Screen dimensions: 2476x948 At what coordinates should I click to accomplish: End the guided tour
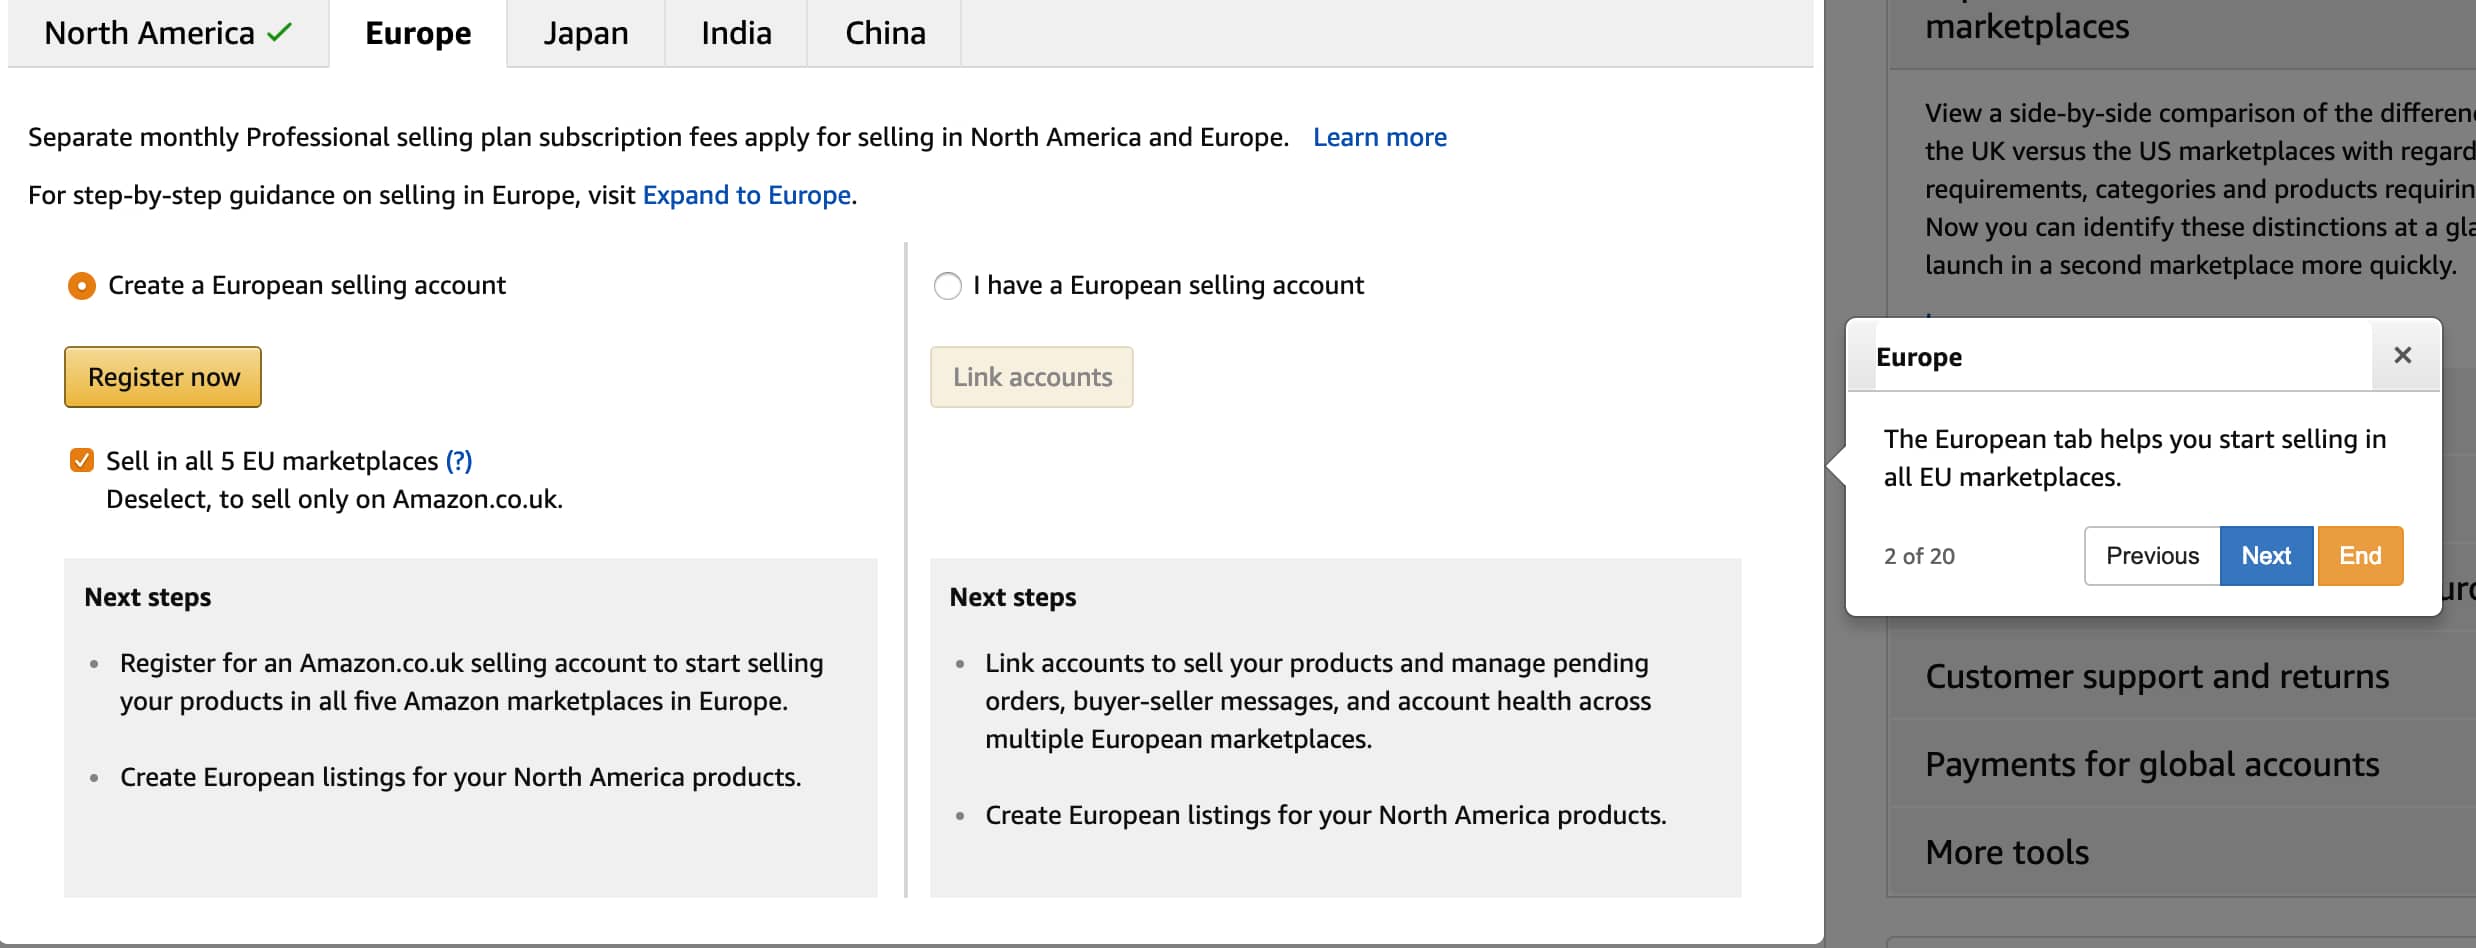tap(2360, 555)
